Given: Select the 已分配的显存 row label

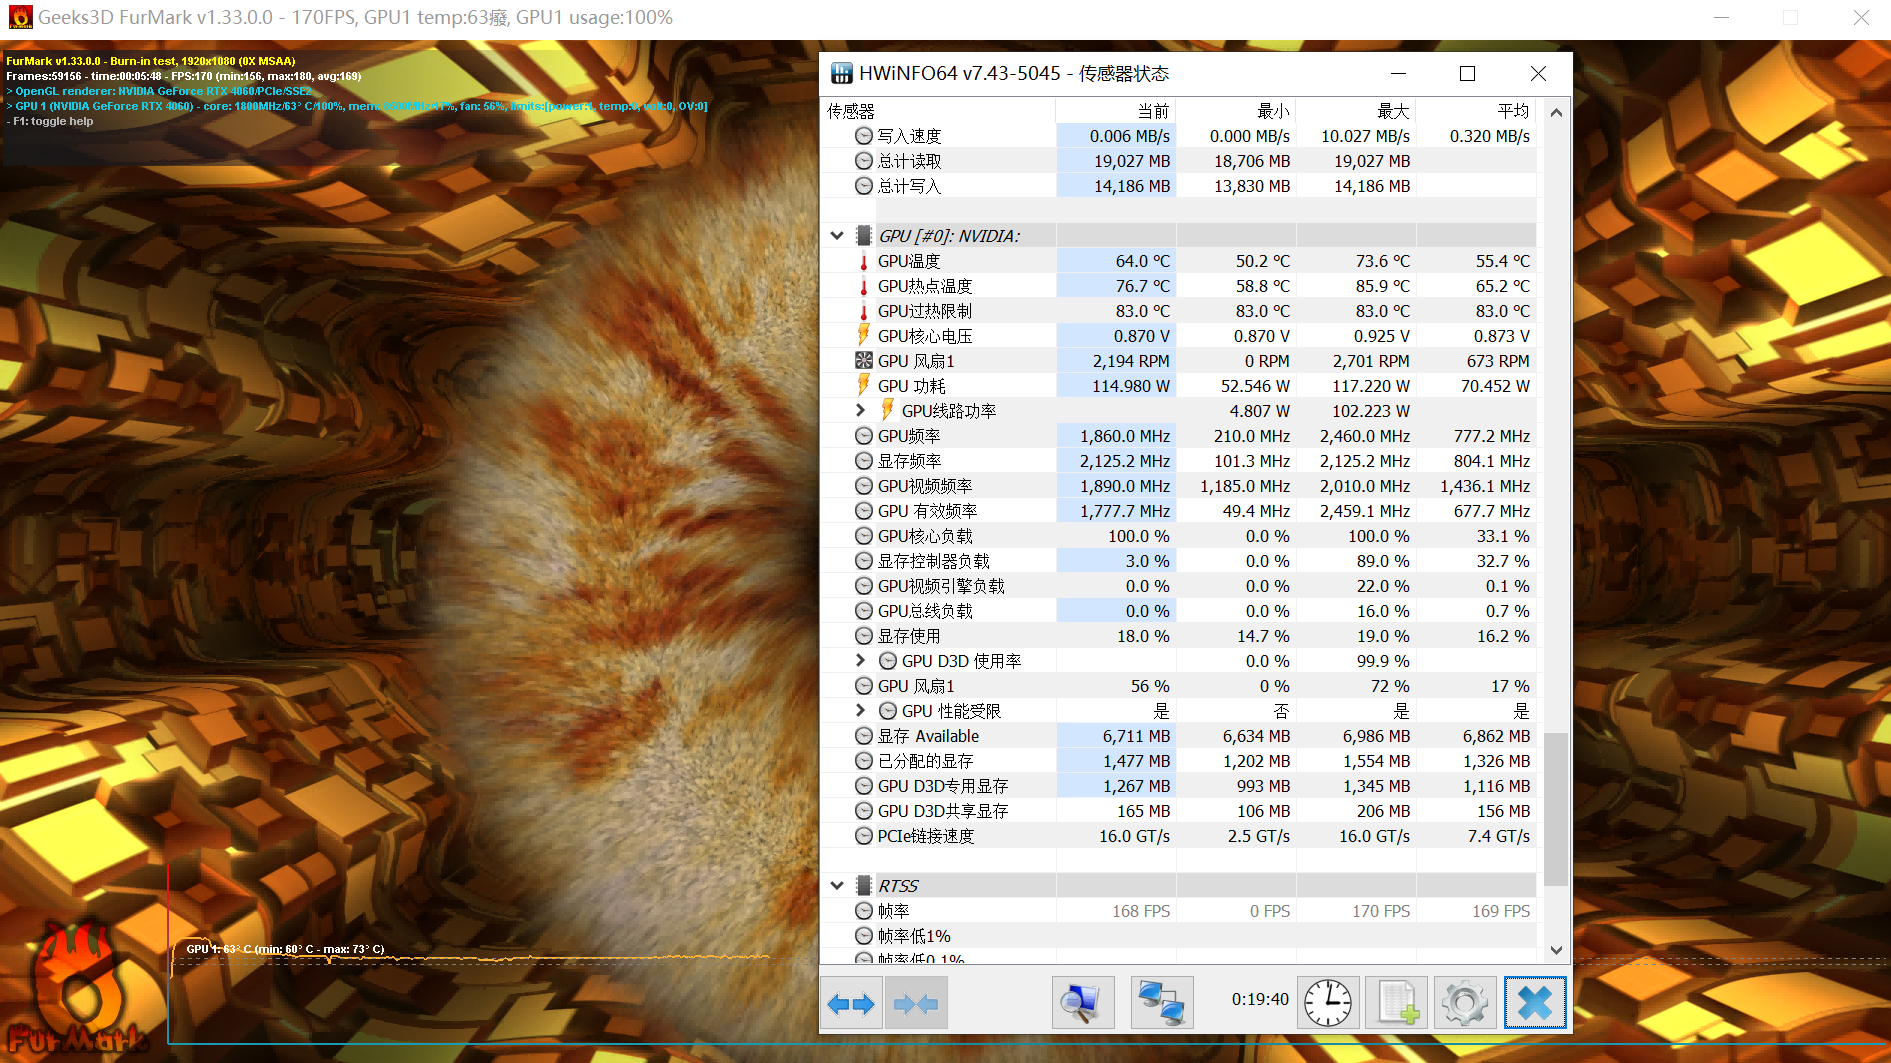Looking at the screenshot, I should (925, 761).
